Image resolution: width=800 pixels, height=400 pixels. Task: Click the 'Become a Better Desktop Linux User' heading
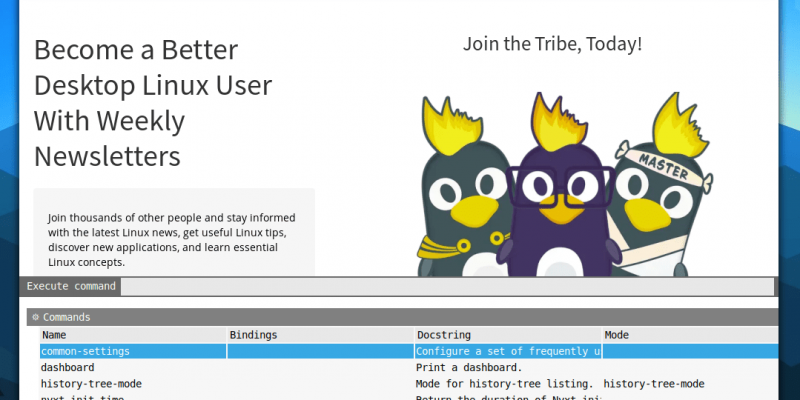pos(153,103)
